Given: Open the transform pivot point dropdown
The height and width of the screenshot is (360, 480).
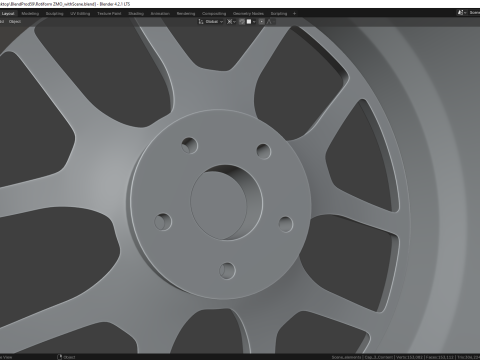Looking at the screenshot, I should tap(231, 22).
